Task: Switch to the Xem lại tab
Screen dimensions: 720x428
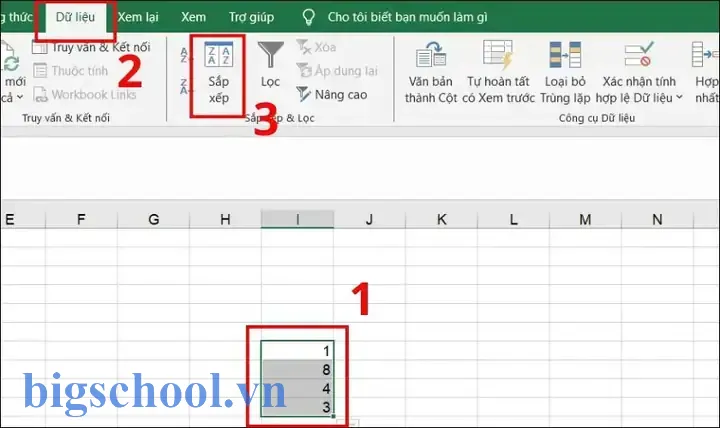Action: click(138, 17)
